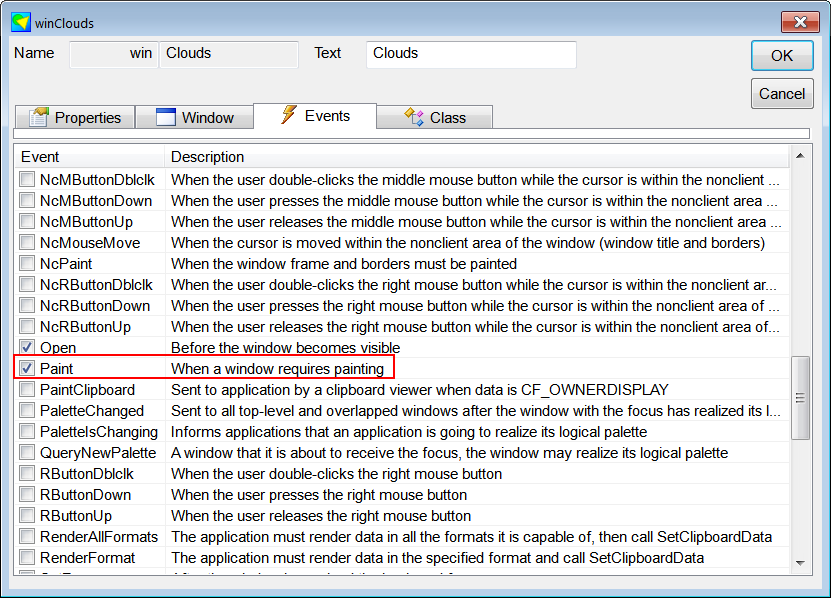Click 'When the user presses the right mouse button' text

pyautogui.click(x=319, y=495)
